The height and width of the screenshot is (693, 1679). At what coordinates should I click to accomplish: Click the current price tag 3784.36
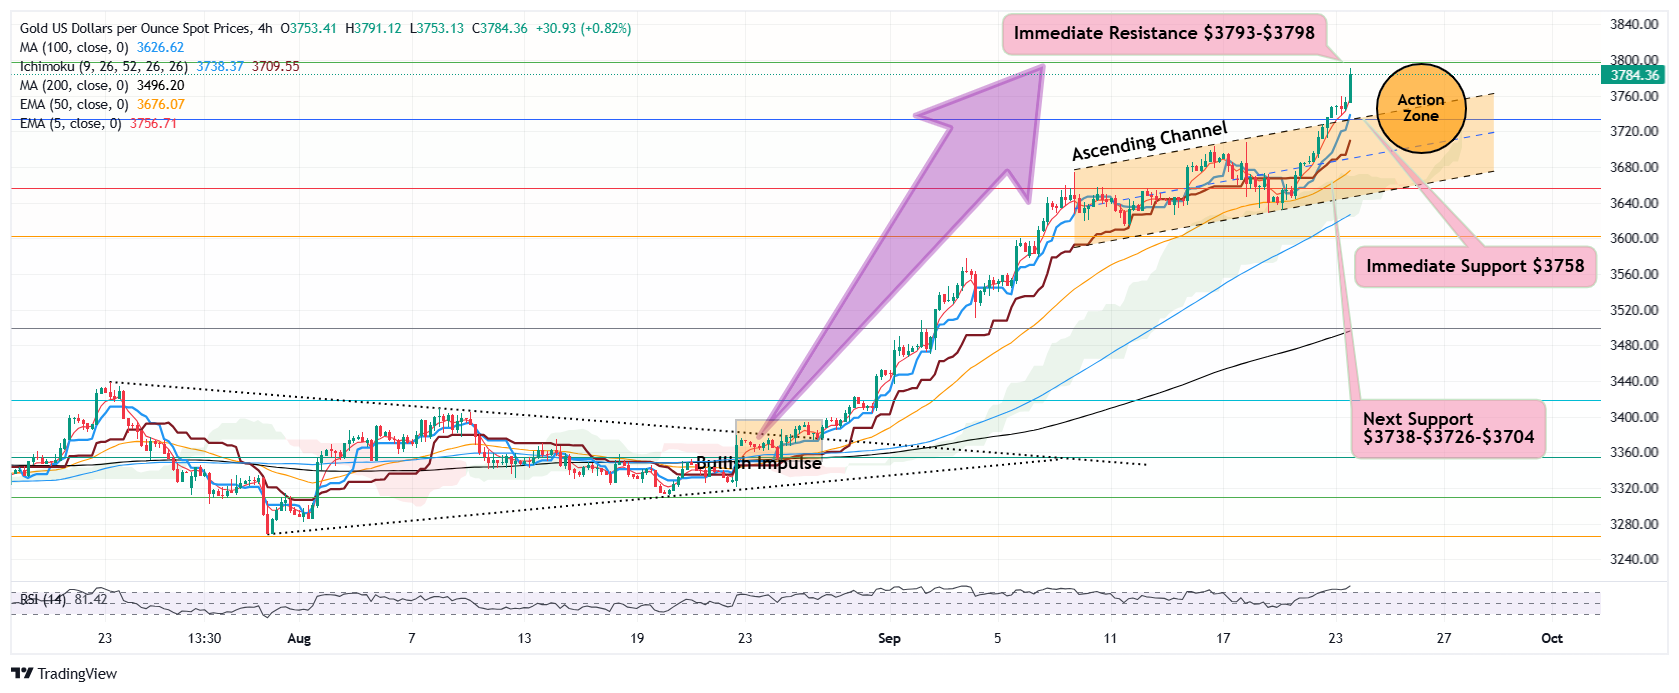point(1635,75)
